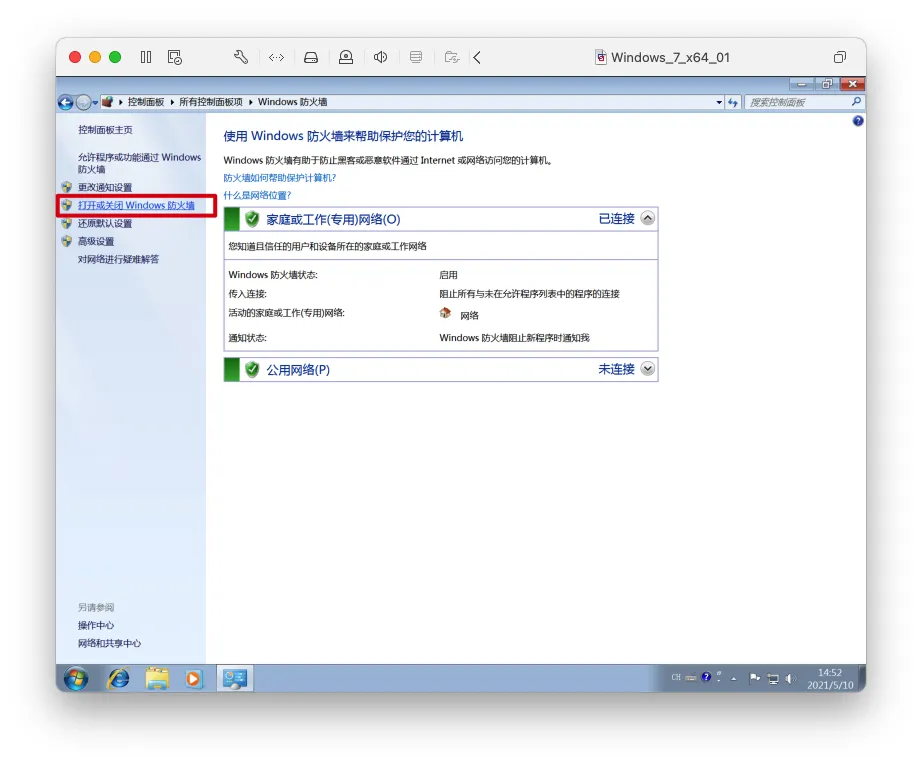
Task: Collapse 家庭或工作(专用)网络 section chevron
Action: 647,219
